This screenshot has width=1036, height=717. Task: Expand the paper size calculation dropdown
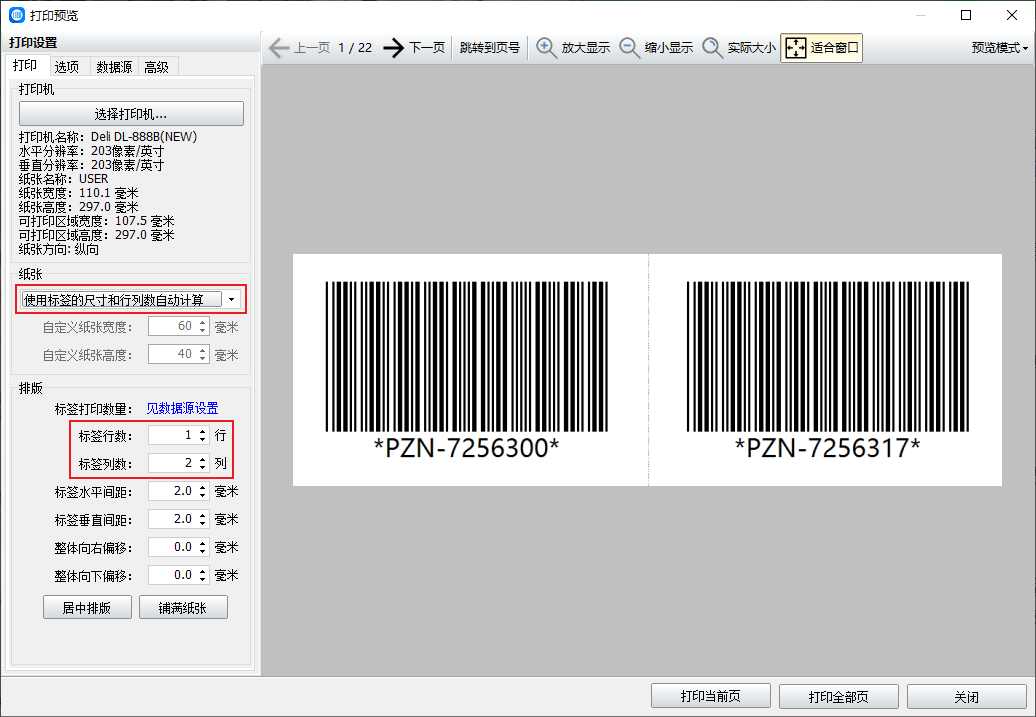coord(231,299)
